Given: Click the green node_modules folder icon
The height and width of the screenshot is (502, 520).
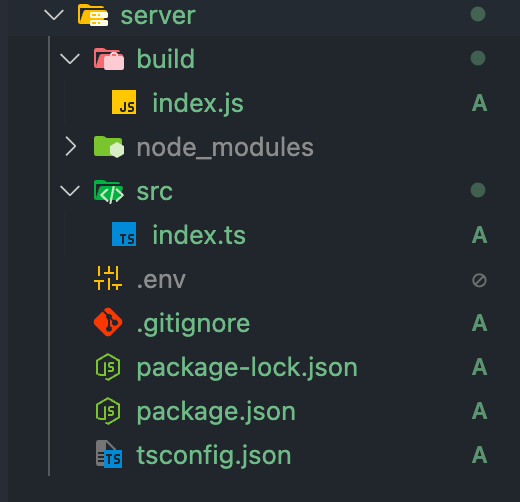Looking at the screenshot, I should pos(109,147).
